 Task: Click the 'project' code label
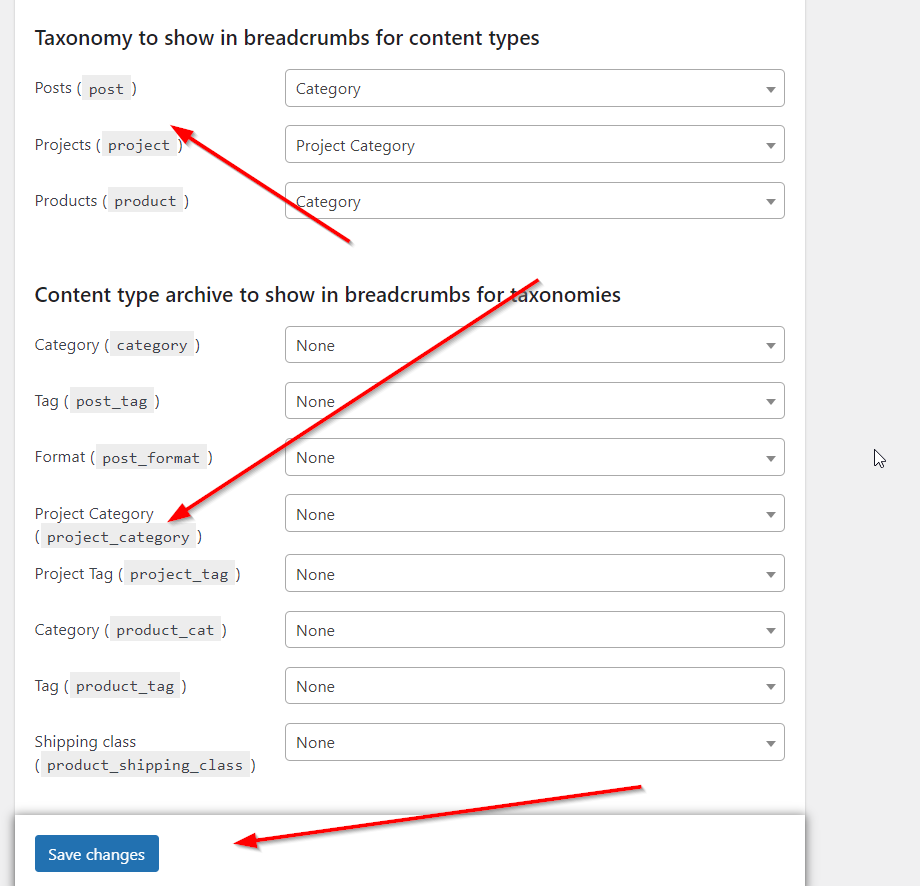[139, 145]
